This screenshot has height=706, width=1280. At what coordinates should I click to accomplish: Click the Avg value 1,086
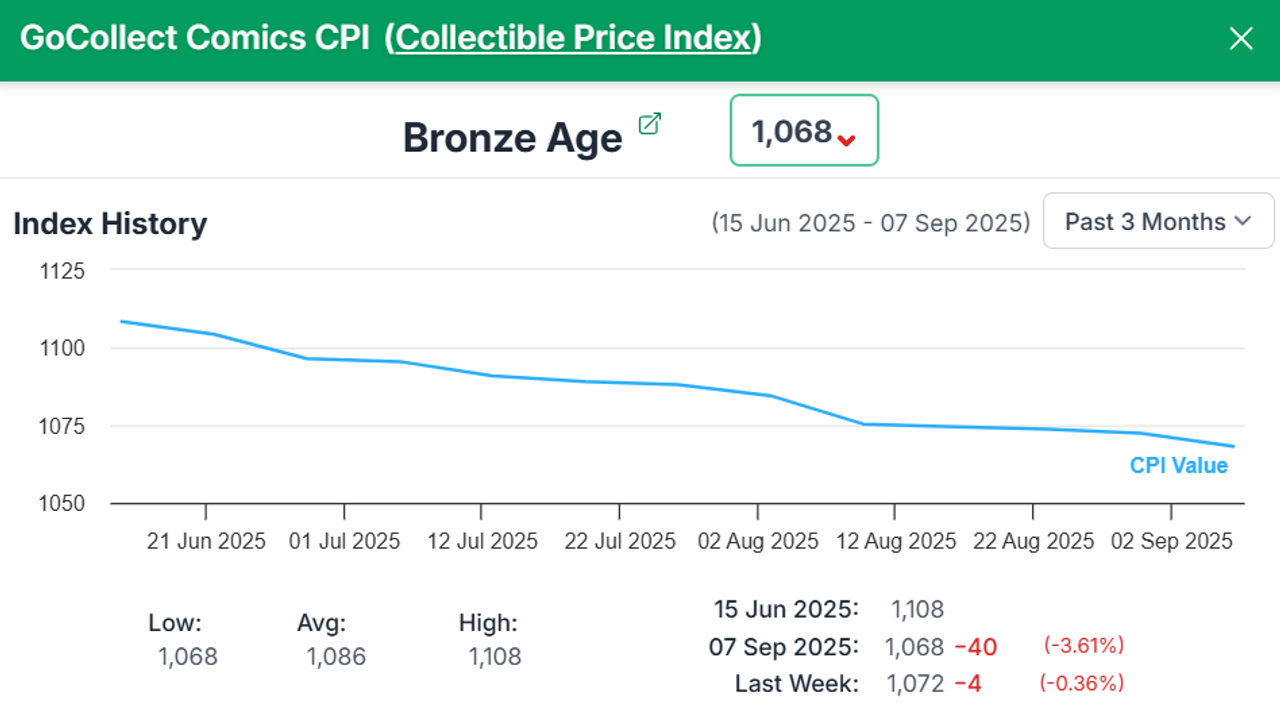[336, 657]
